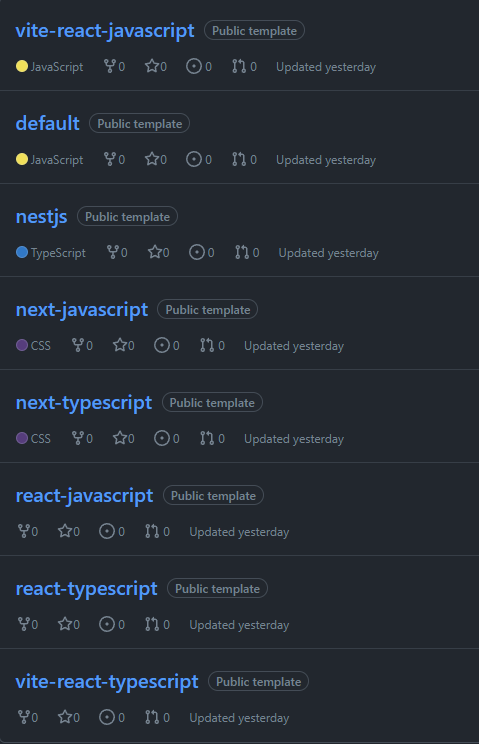Image resolution: width=479 pixels, height=744 pixels.
Task: Click the star icon for next-typescript
Action: 120,438
